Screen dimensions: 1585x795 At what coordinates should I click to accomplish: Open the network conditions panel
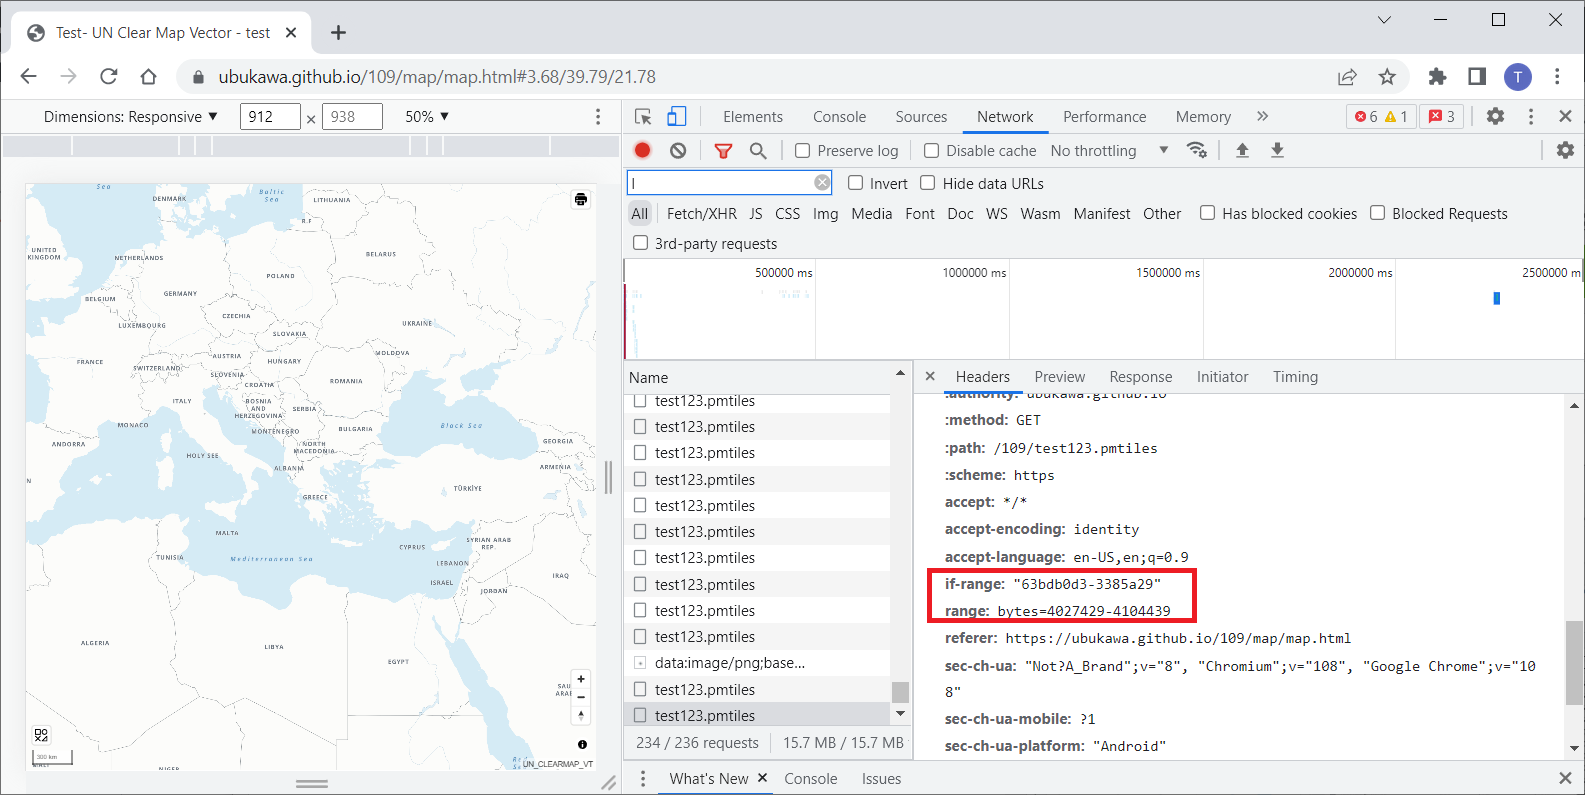tap(1196, 150)
